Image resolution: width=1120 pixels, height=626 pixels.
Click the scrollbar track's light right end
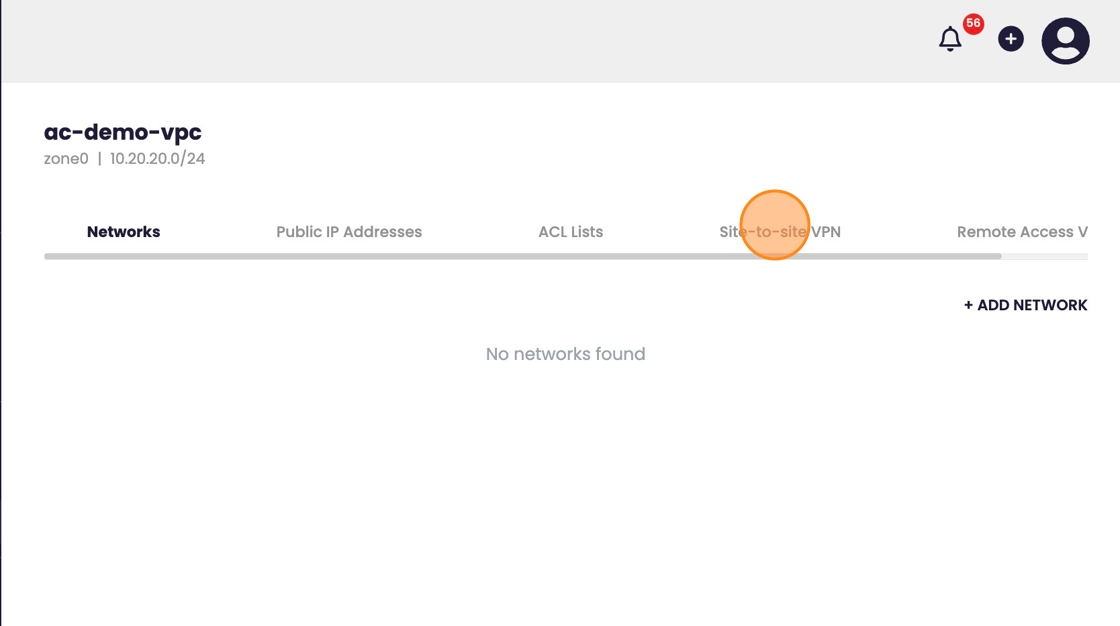(x=1044, y=257)
